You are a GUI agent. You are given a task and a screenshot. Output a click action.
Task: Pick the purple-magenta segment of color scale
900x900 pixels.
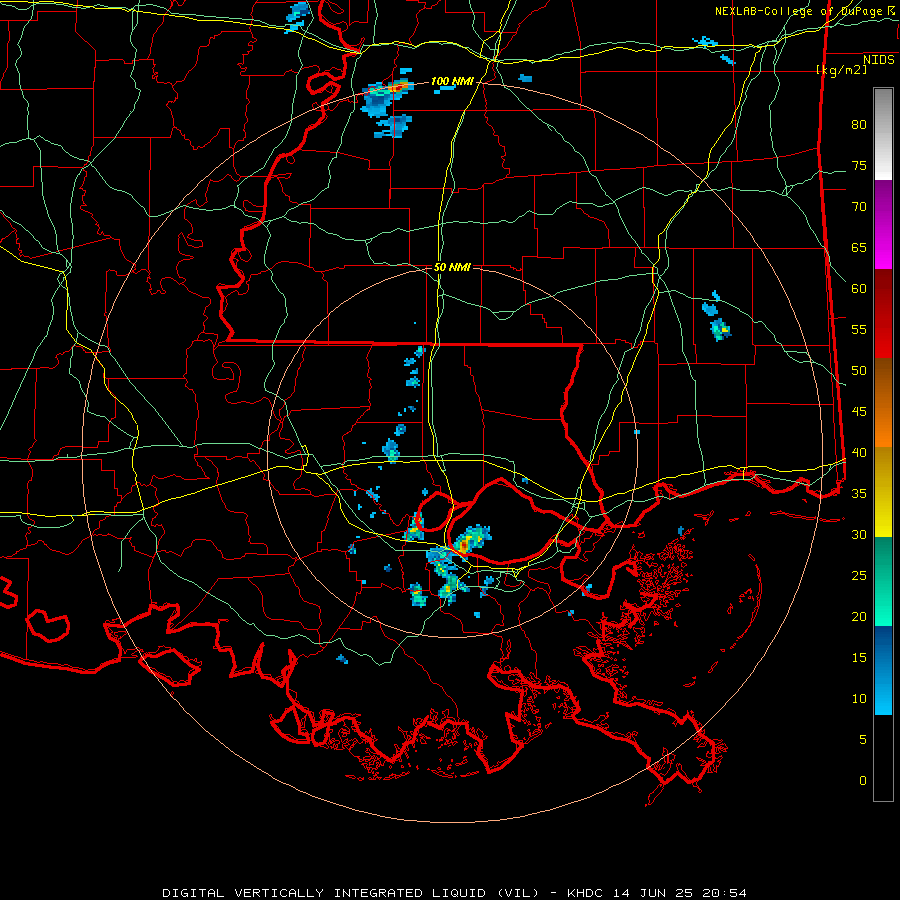883,224
